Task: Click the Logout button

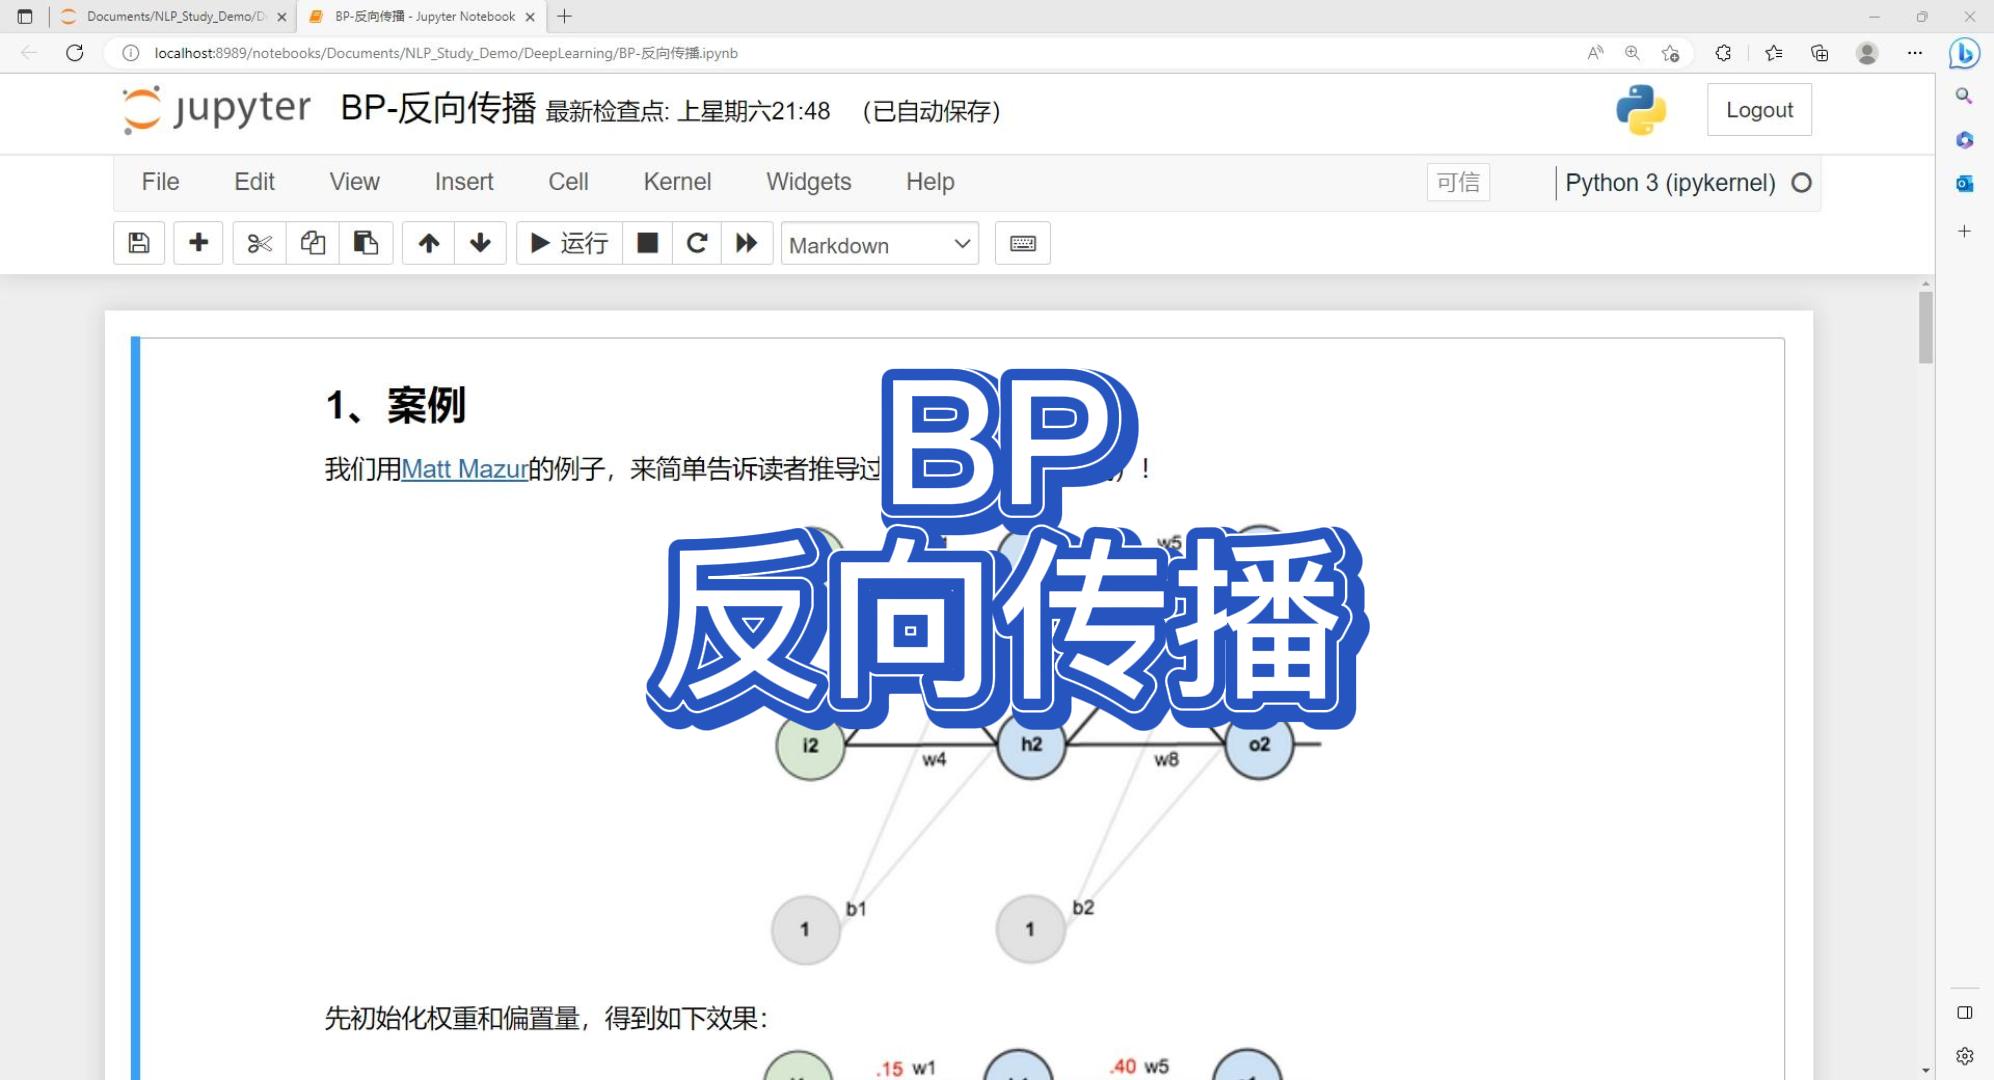Action: 1759,110
